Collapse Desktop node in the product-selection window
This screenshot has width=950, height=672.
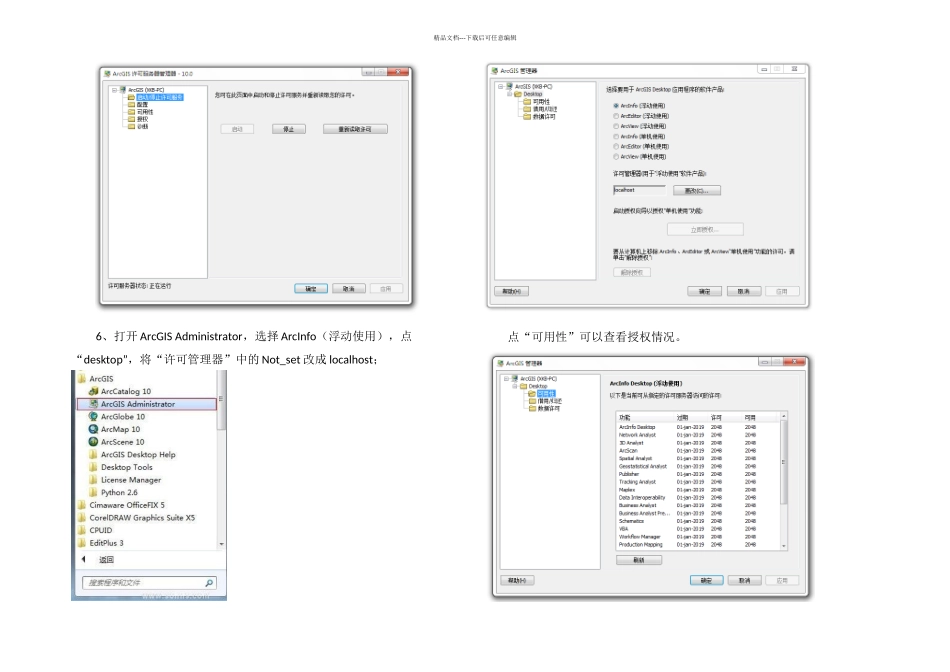510,94
